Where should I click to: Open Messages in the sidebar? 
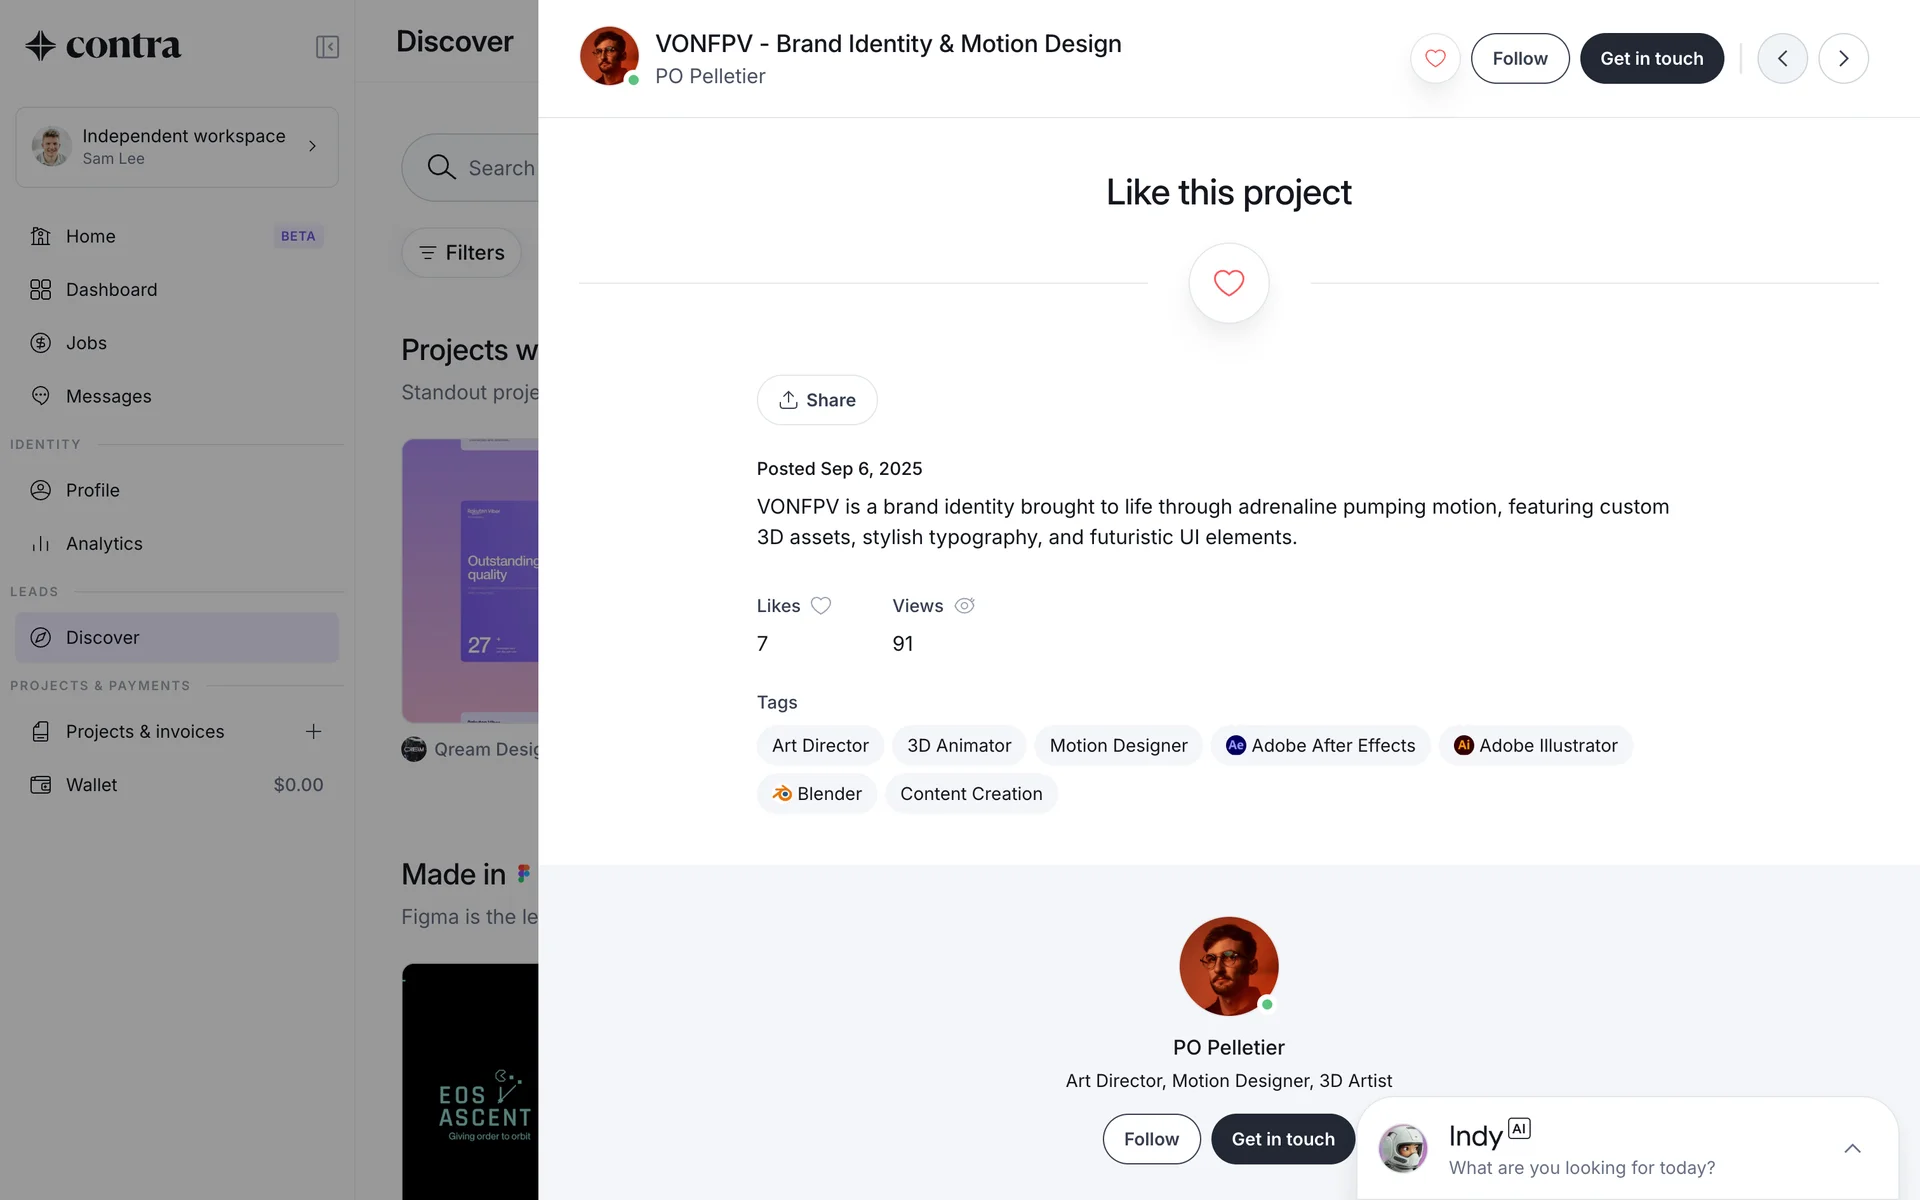point(108,396)
